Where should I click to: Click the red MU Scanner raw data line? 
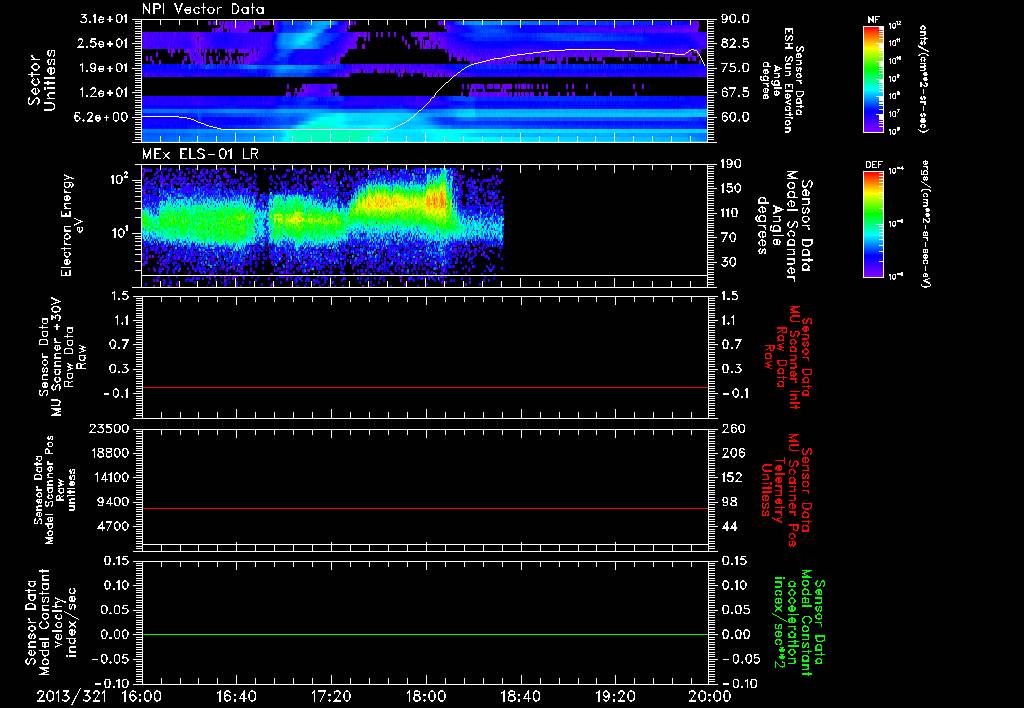coord(424,387)
